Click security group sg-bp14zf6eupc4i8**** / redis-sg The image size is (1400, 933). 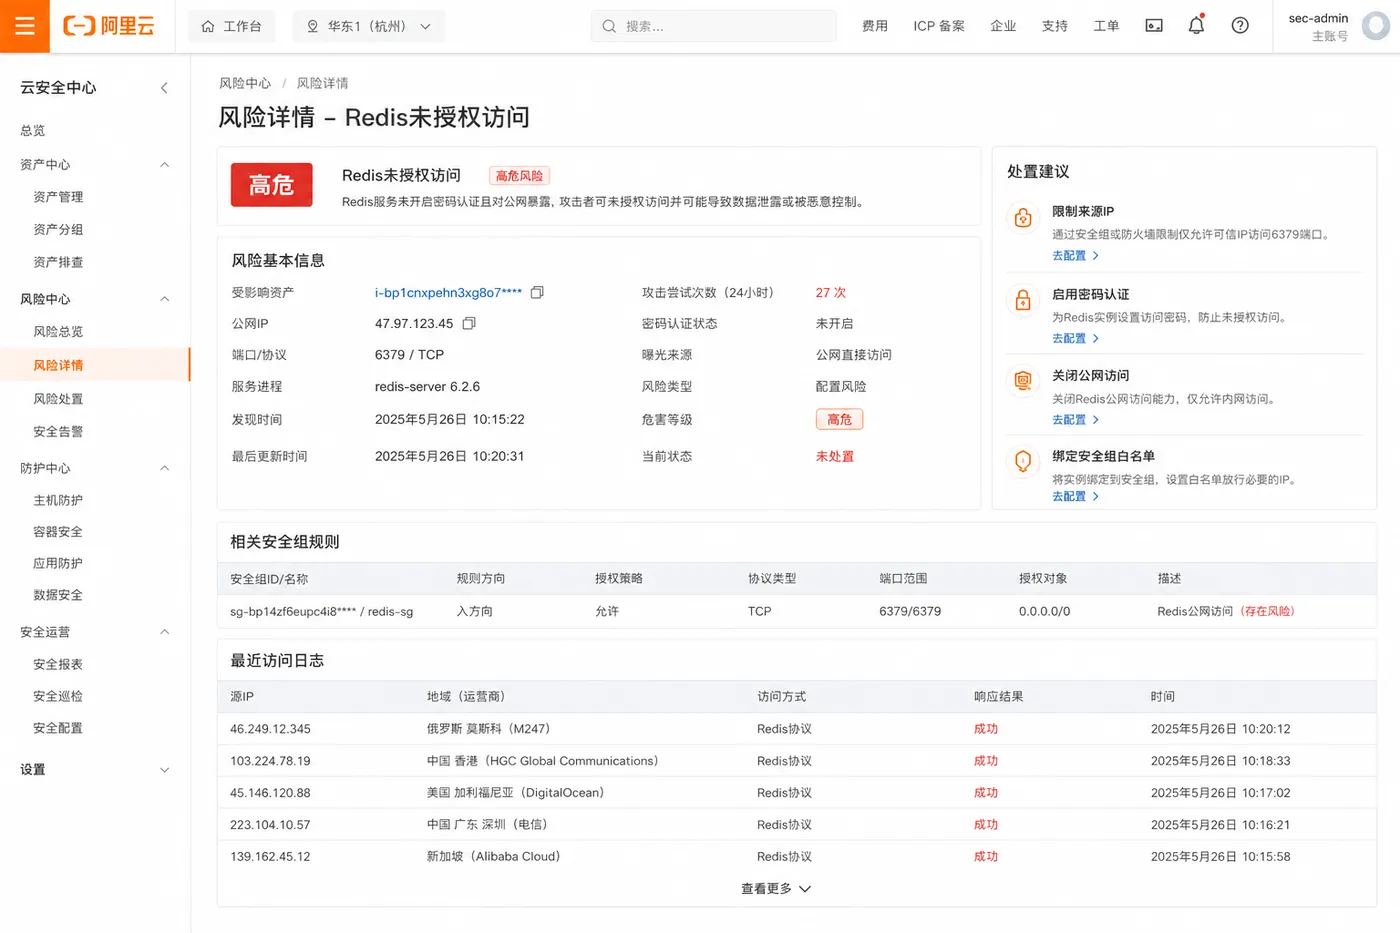[321, 612]
